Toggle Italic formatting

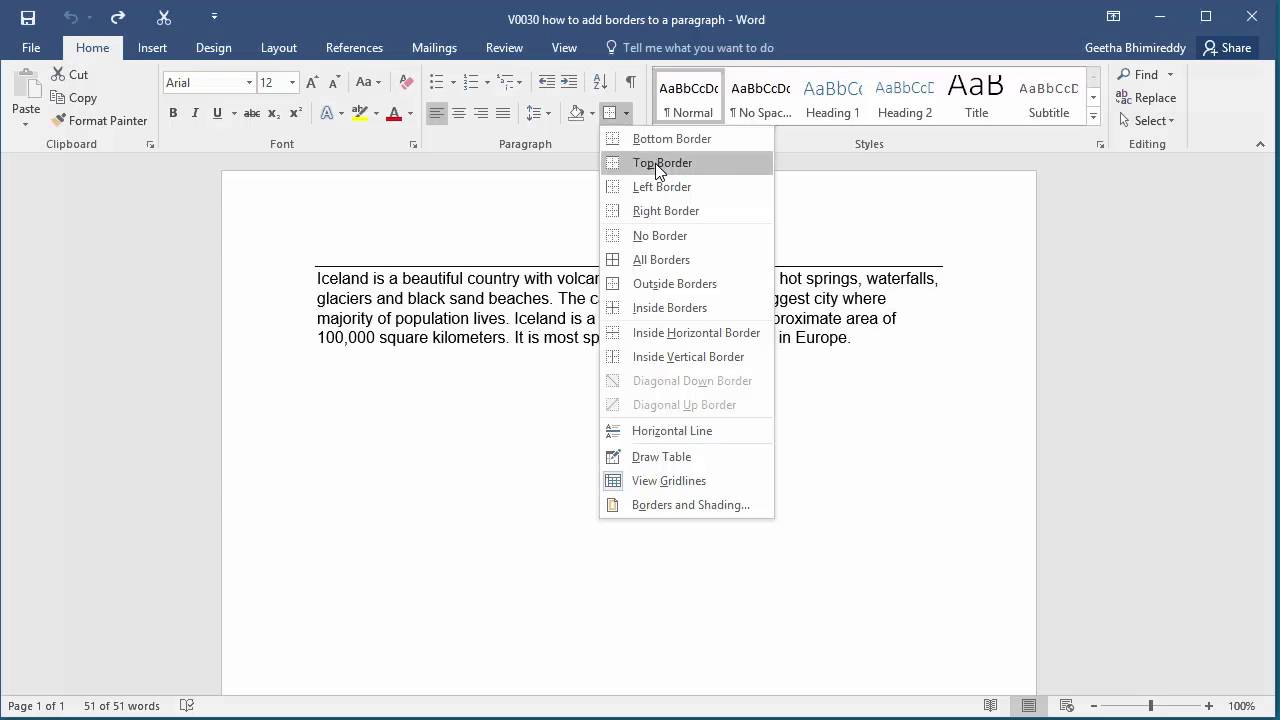195,113
